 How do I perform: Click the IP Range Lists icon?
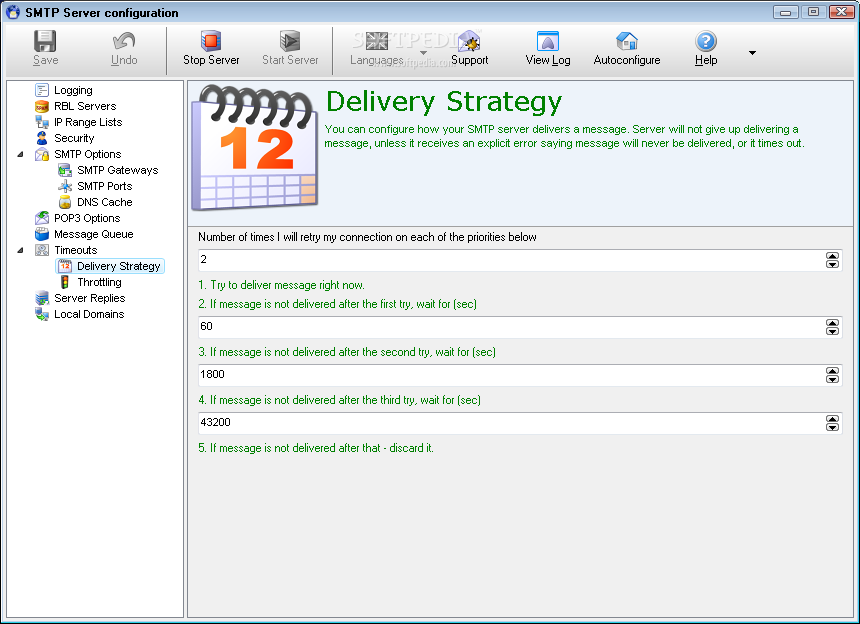[42, 122]
